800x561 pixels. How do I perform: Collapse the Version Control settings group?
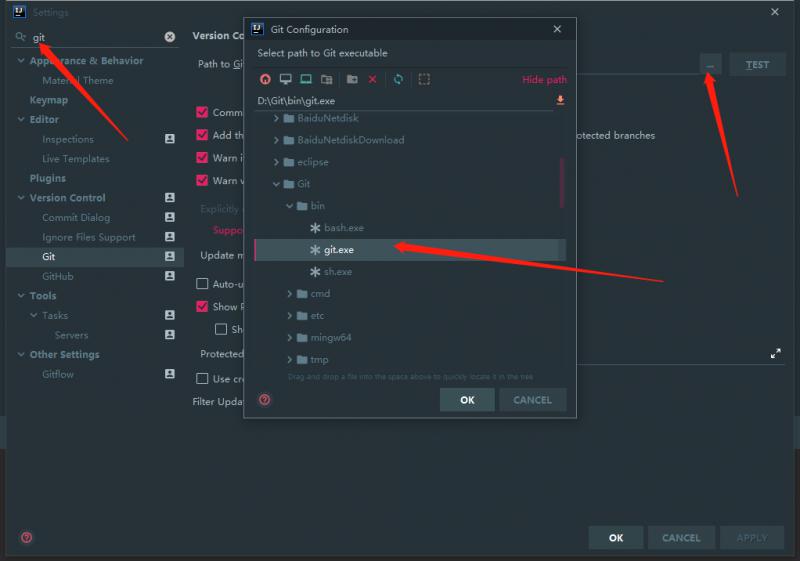coord(21,197)
